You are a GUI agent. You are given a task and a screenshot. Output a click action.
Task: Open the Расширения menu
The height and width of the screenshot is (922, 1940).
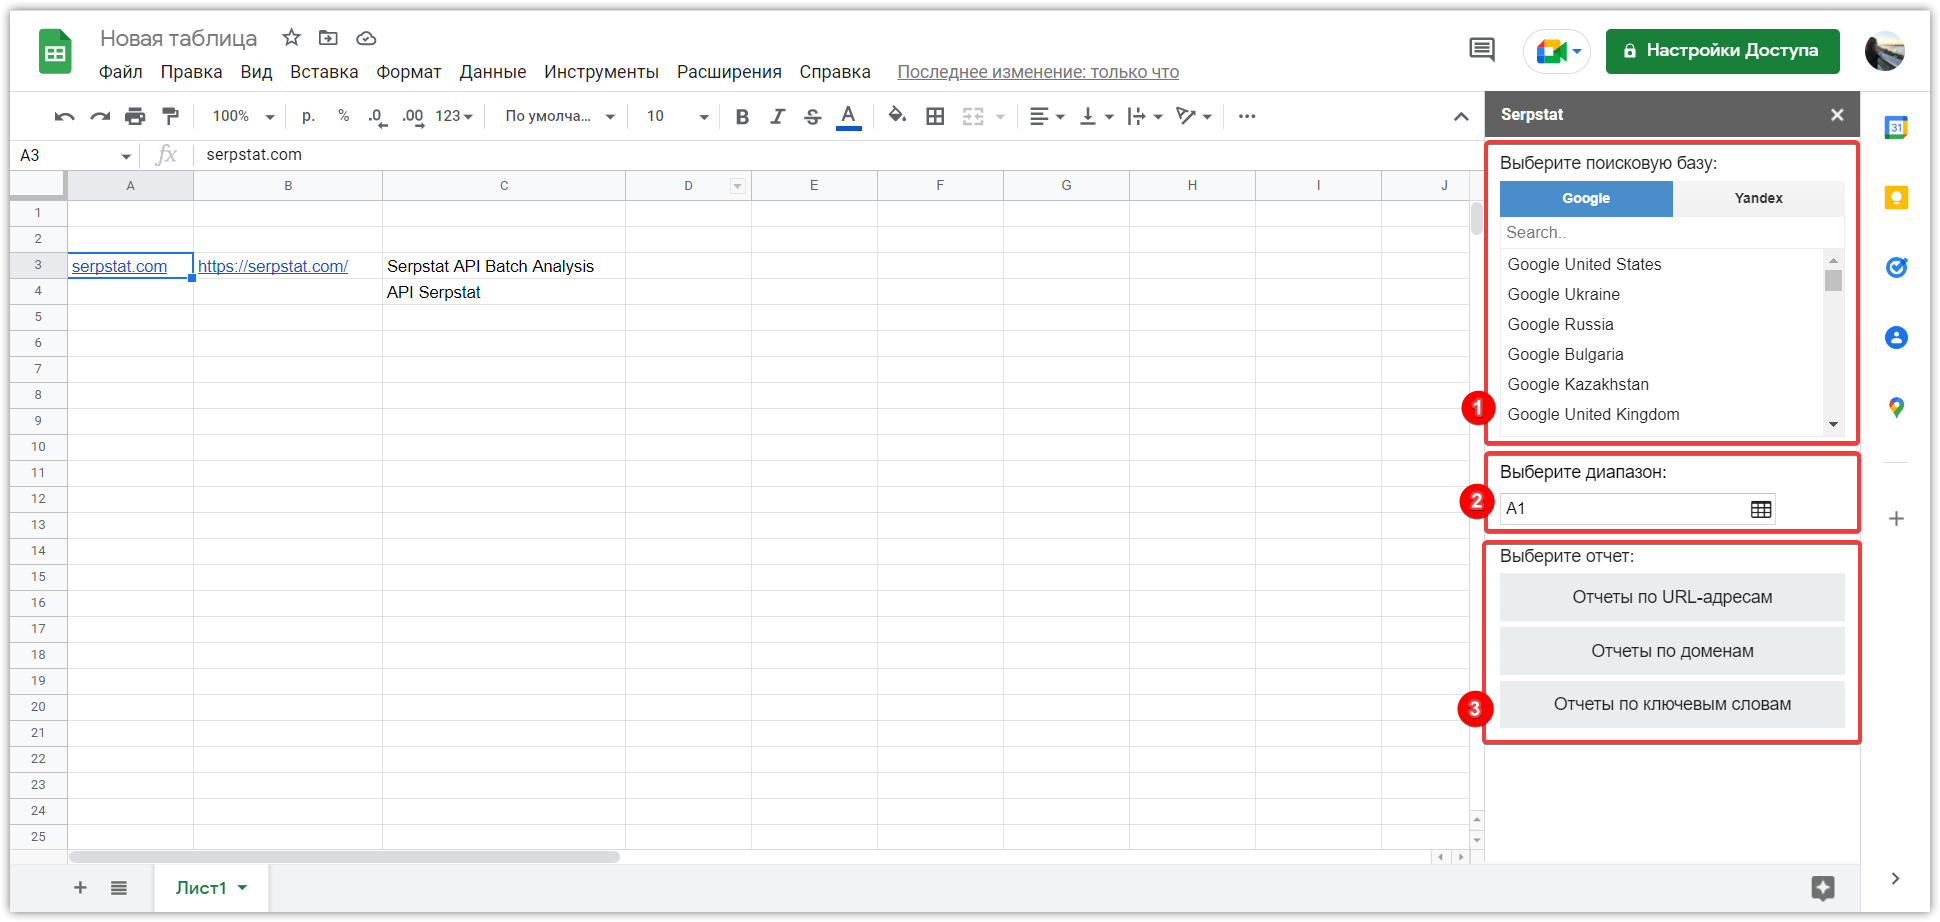coord(729,72)
